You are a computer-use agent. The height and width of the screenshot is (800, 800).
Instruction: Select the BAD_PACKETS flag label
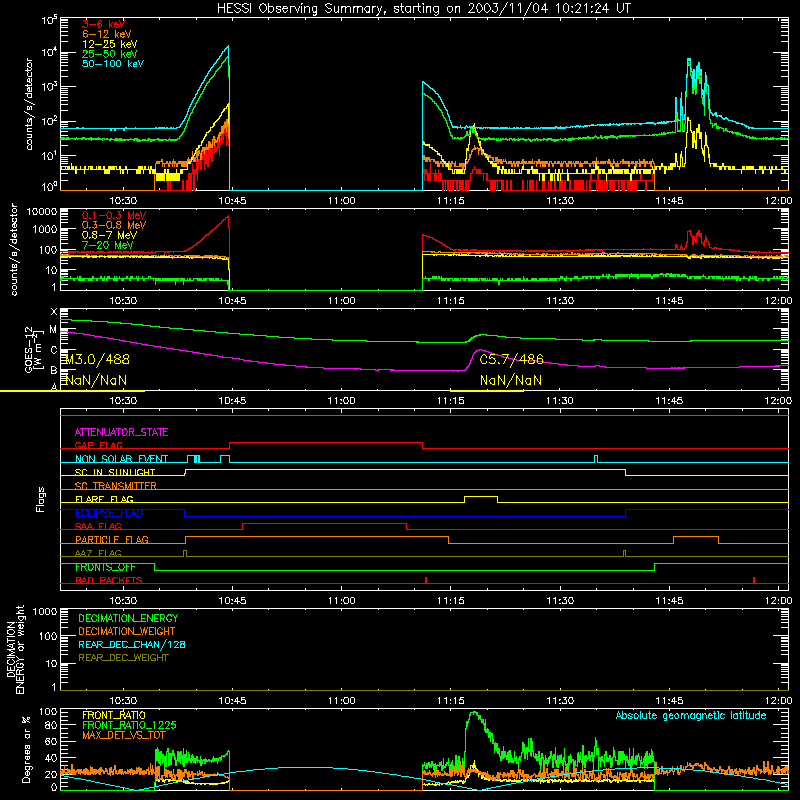click(109, 580)
